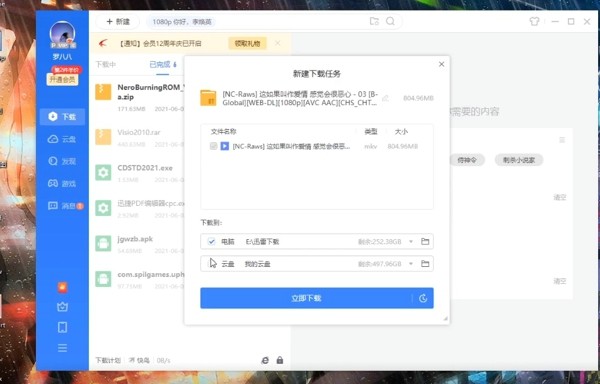Dismiss the 会员12周年庆 notification
This screenshot has width=600, height=384.
pyautogui.click(x=277, y=43)
